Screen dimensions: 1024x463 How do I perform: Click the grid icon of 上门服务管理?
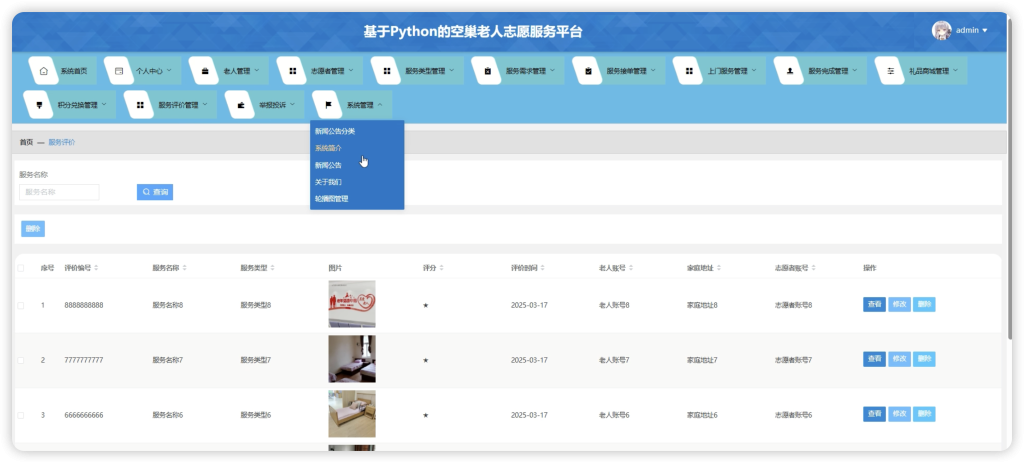tap(688, 71)
